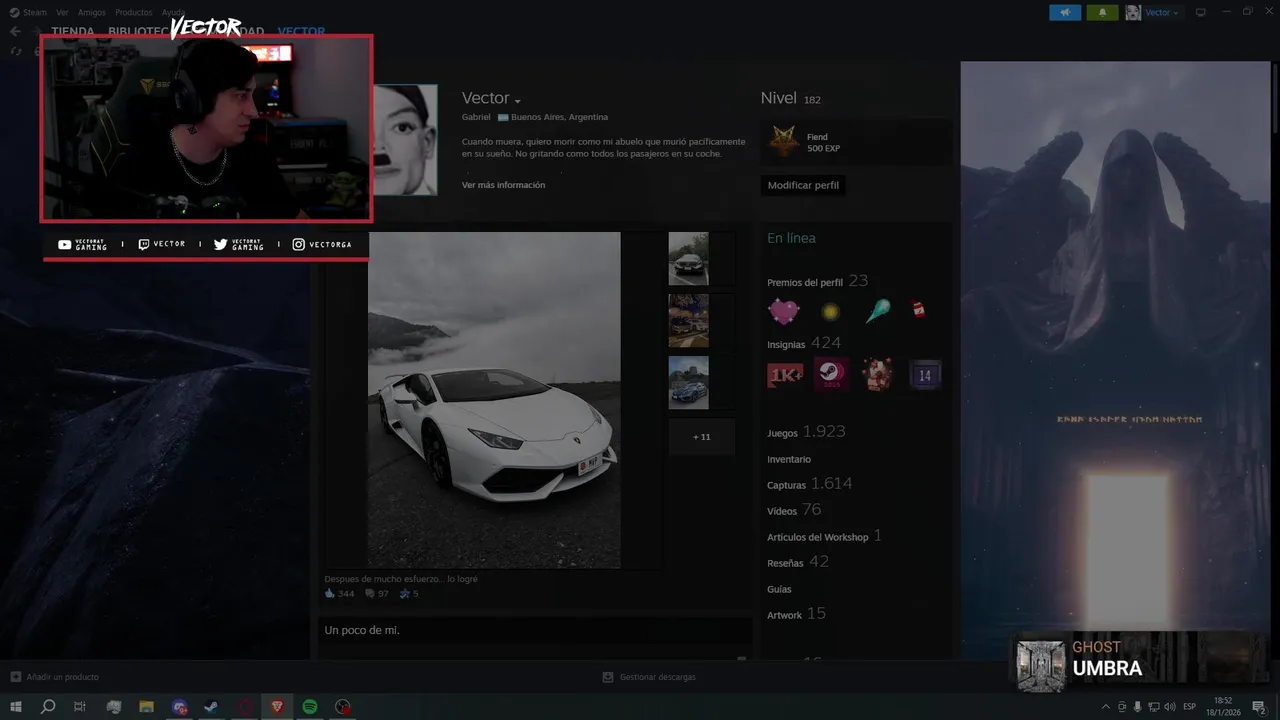
Task: Open the Inventario link
Action: coord(789,459)
